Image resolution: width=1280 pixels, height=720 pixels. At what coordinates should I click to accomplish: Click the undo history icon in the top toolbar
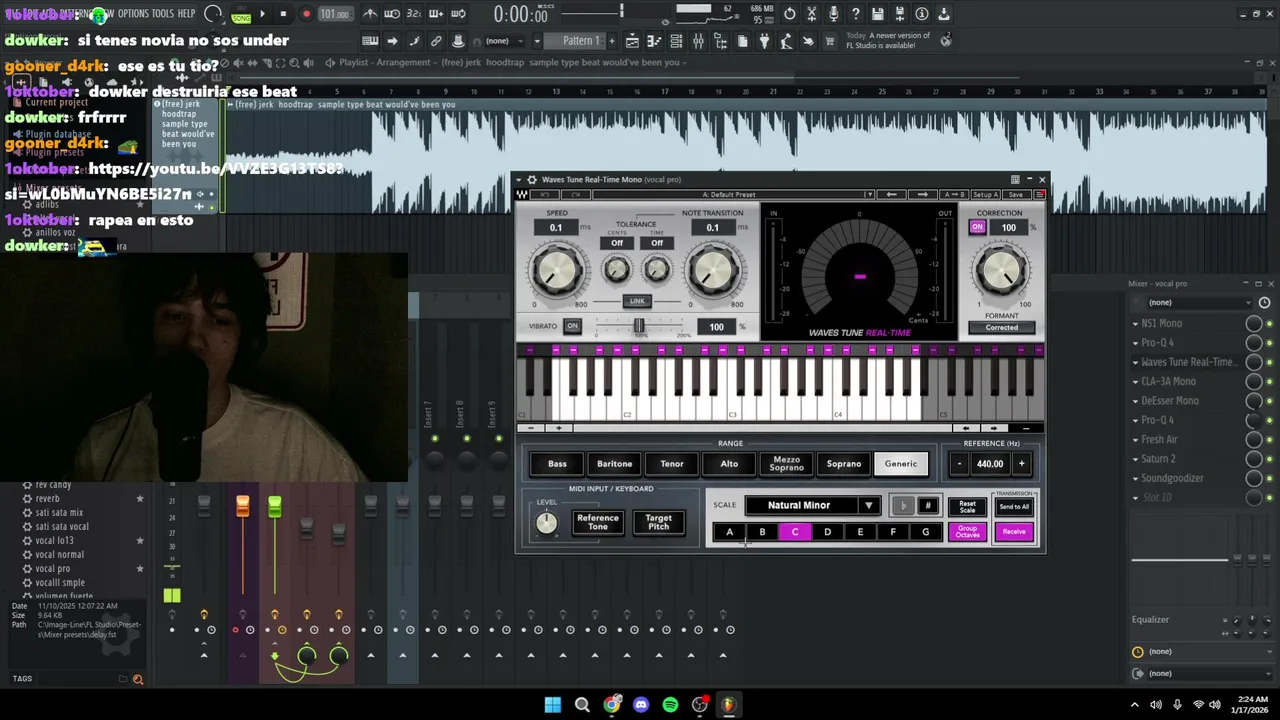coord(790,14)
